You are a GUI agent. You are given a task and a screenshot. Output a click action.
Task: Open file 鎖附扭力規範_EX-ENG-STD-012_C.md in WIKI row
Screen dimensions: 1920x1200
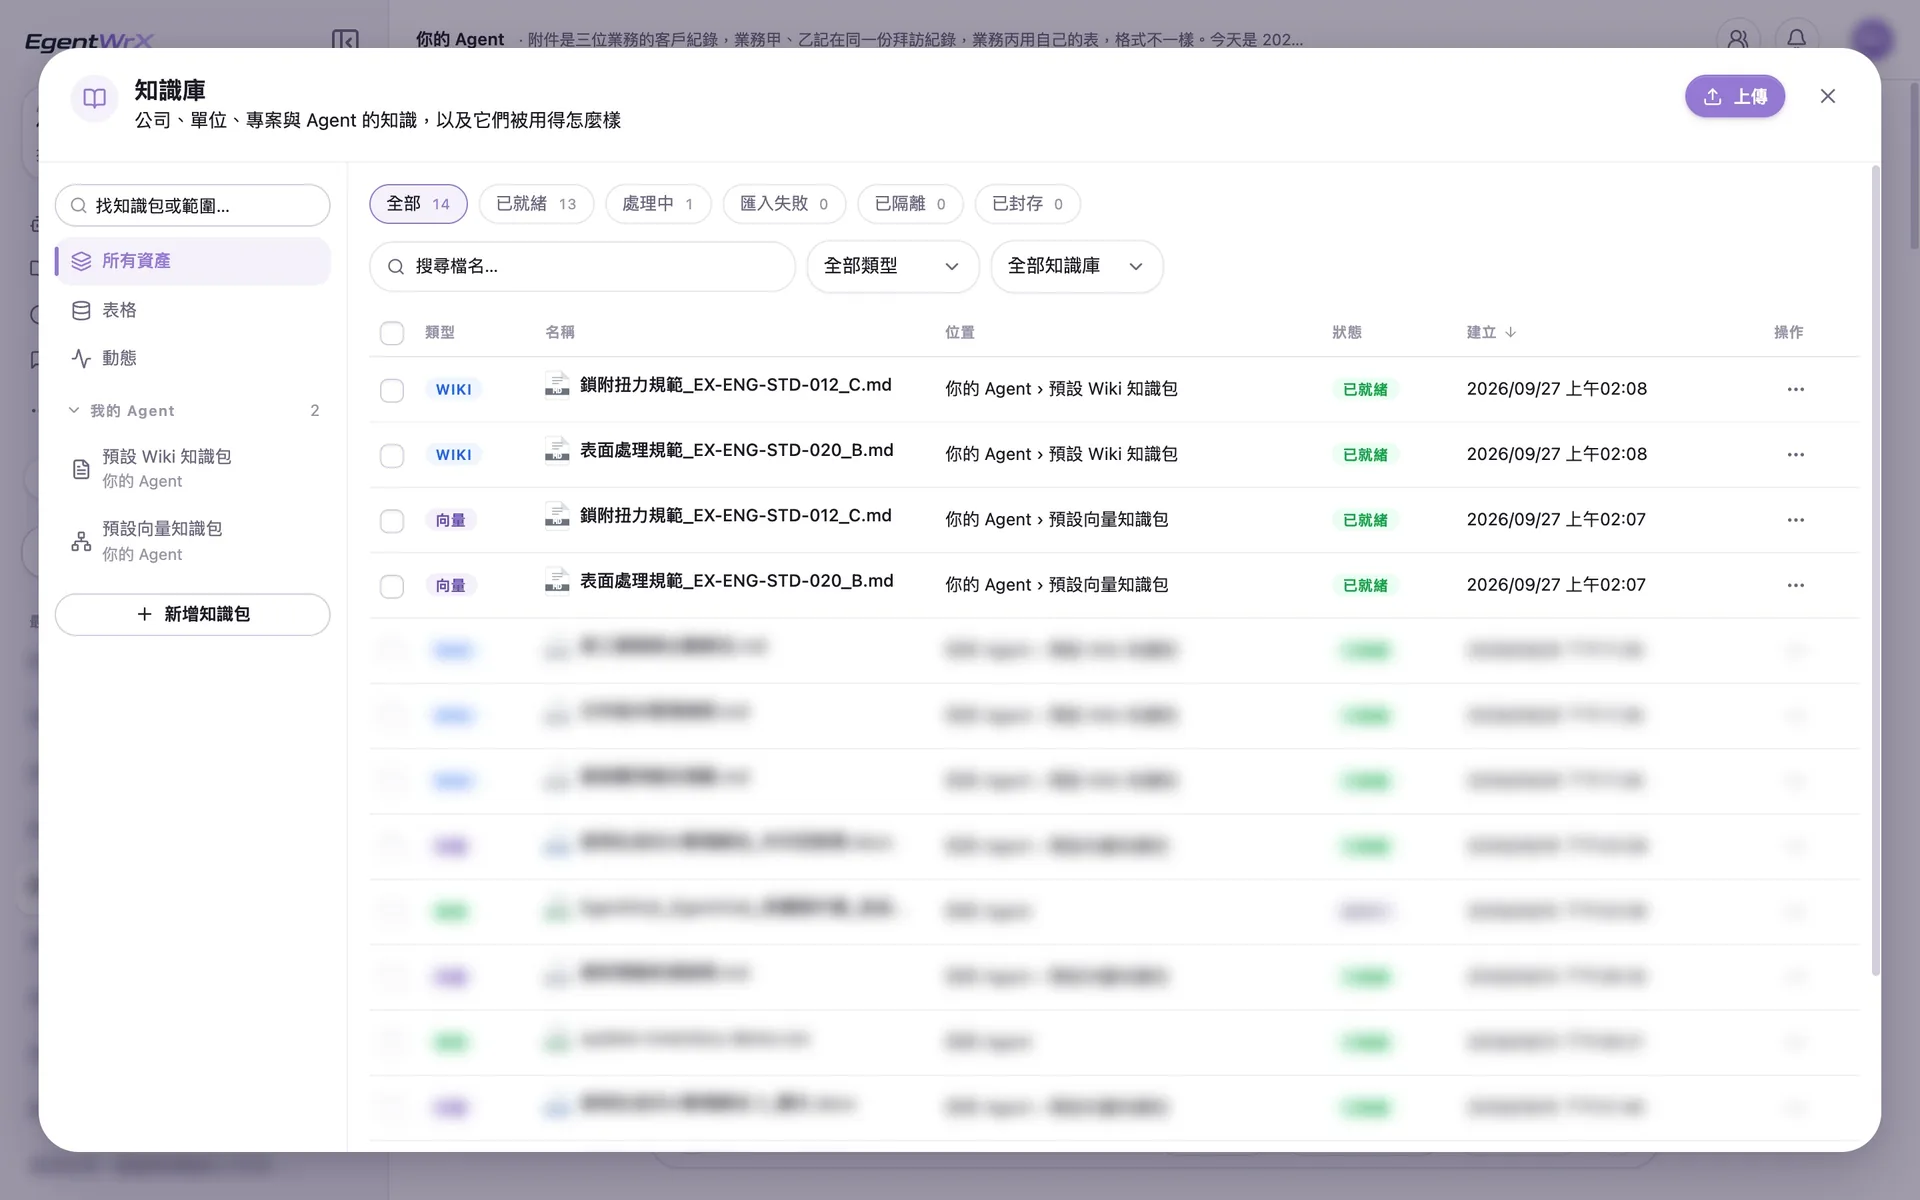pos(735,385)
